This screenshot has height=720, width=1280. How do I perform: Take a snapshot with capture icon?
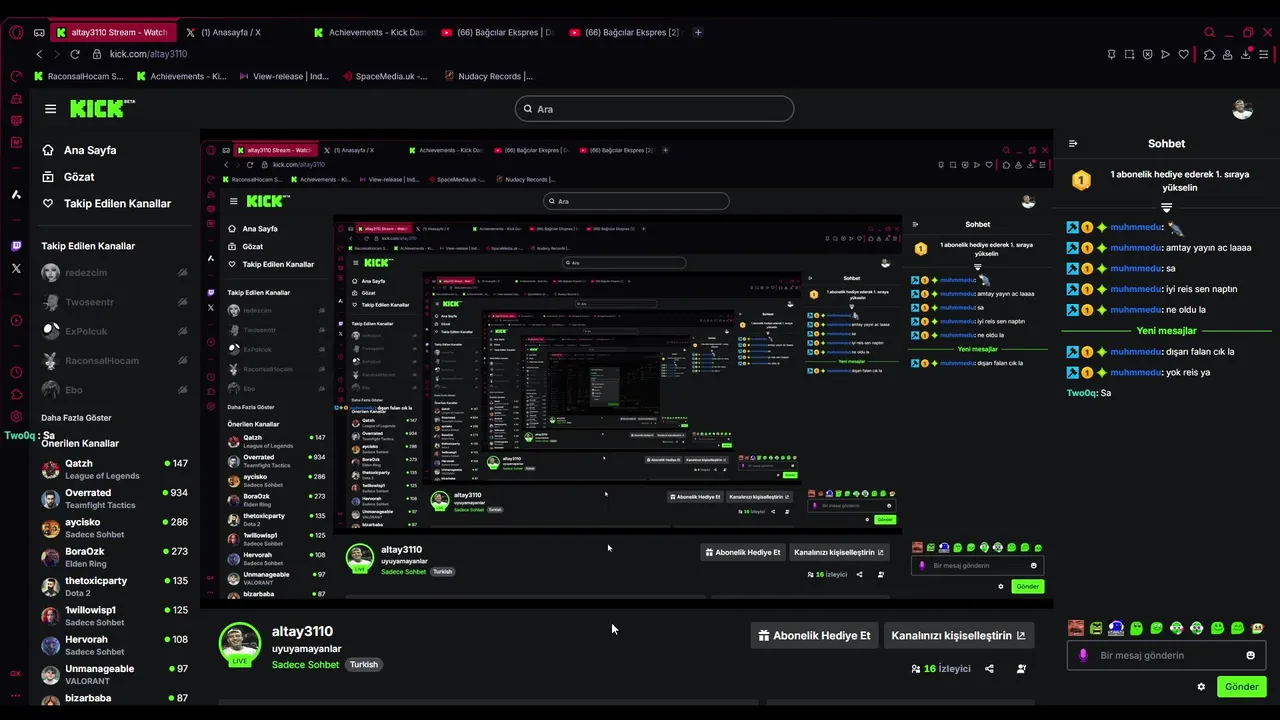[1129, 54]
